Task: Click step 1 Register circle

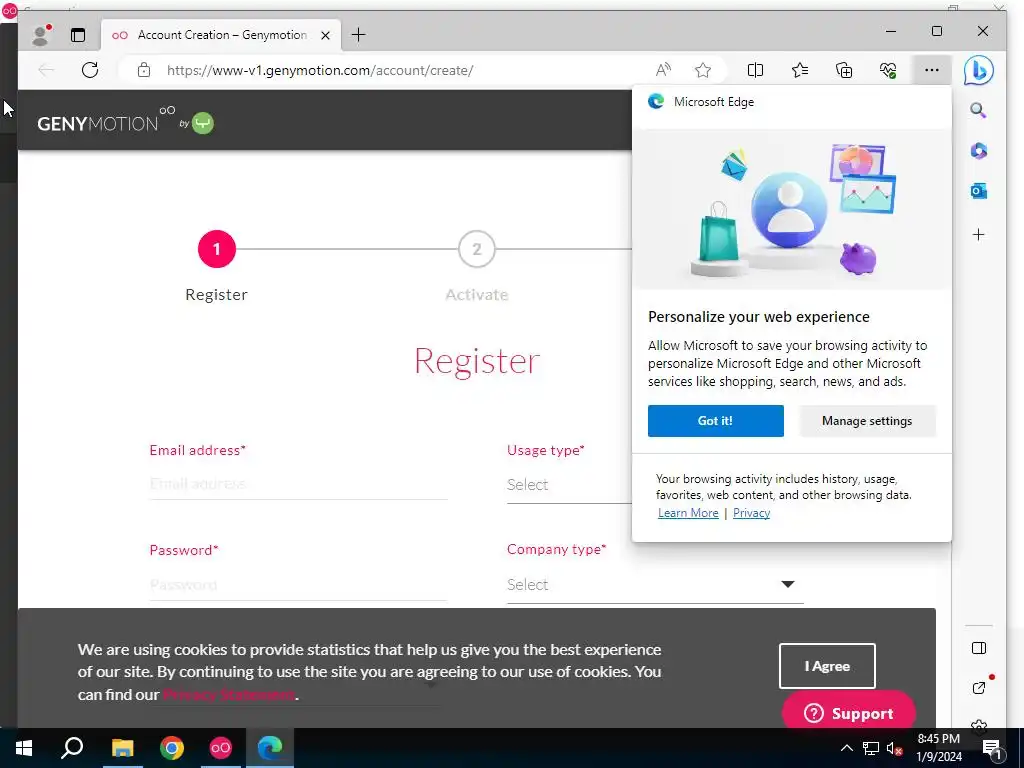Action: click(x=216, y=249)
